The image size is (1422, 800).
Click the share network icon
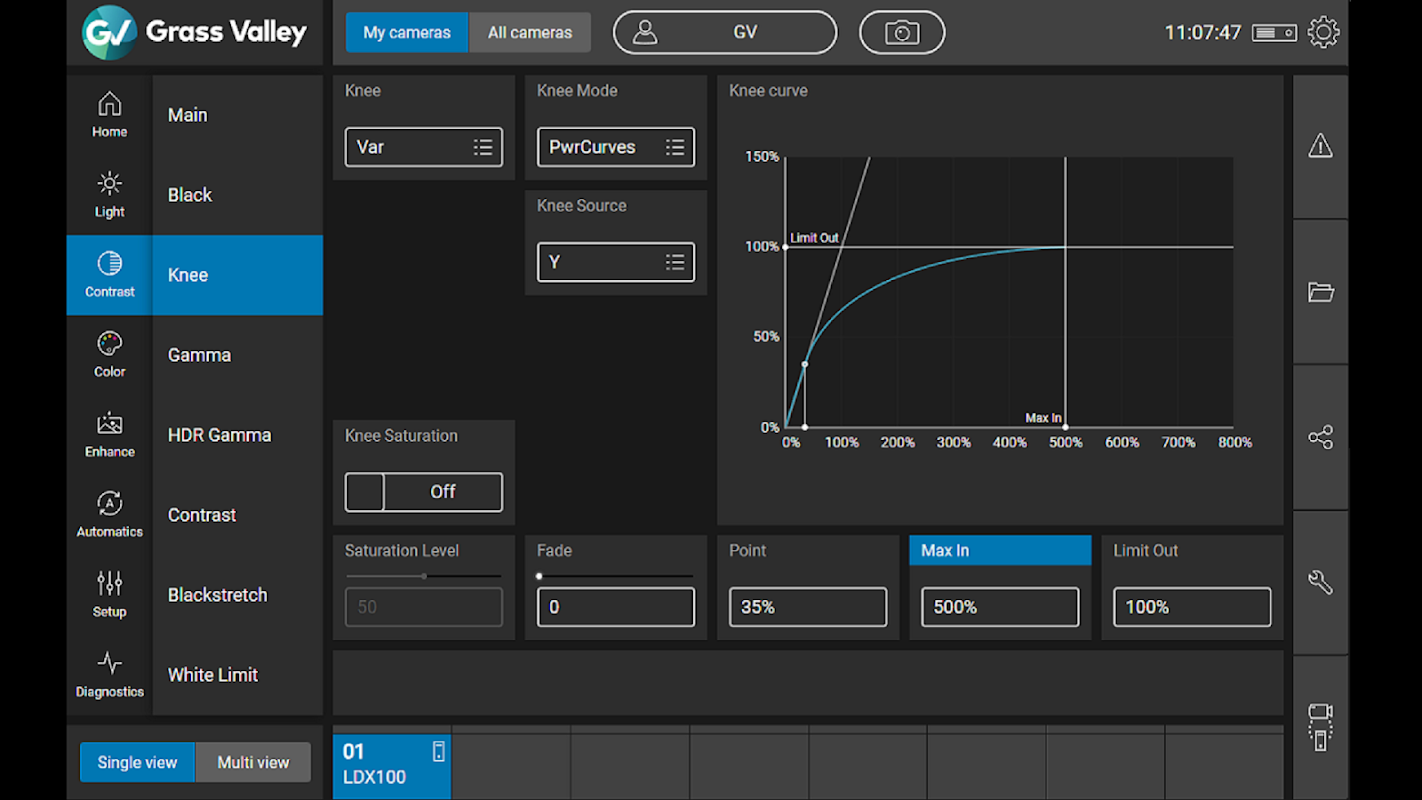point(1320,437)
